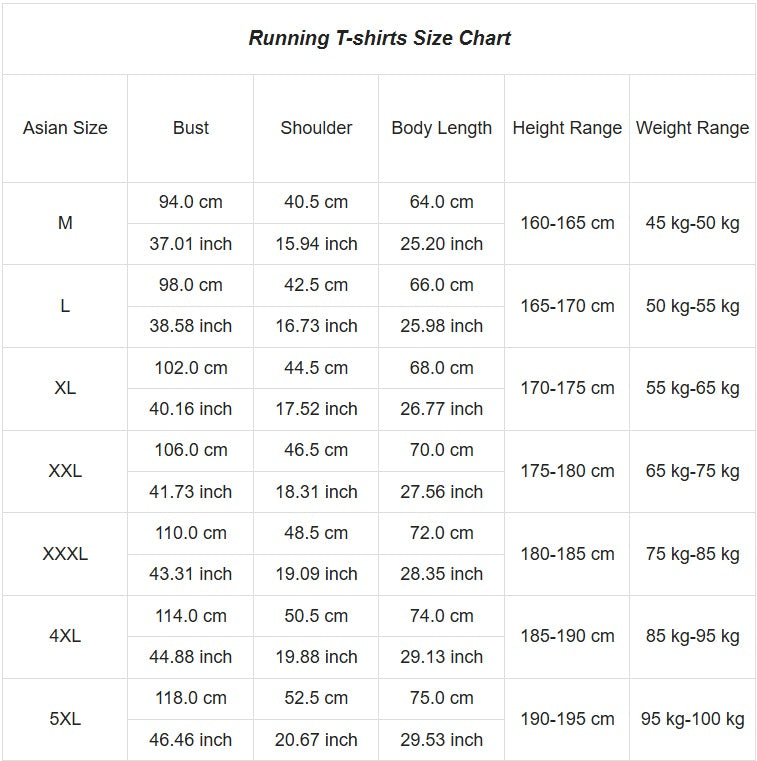Click the Running T-shirts Size Chart title
The width and height of the screenshot is (757, 761).
tap(379, 39)
